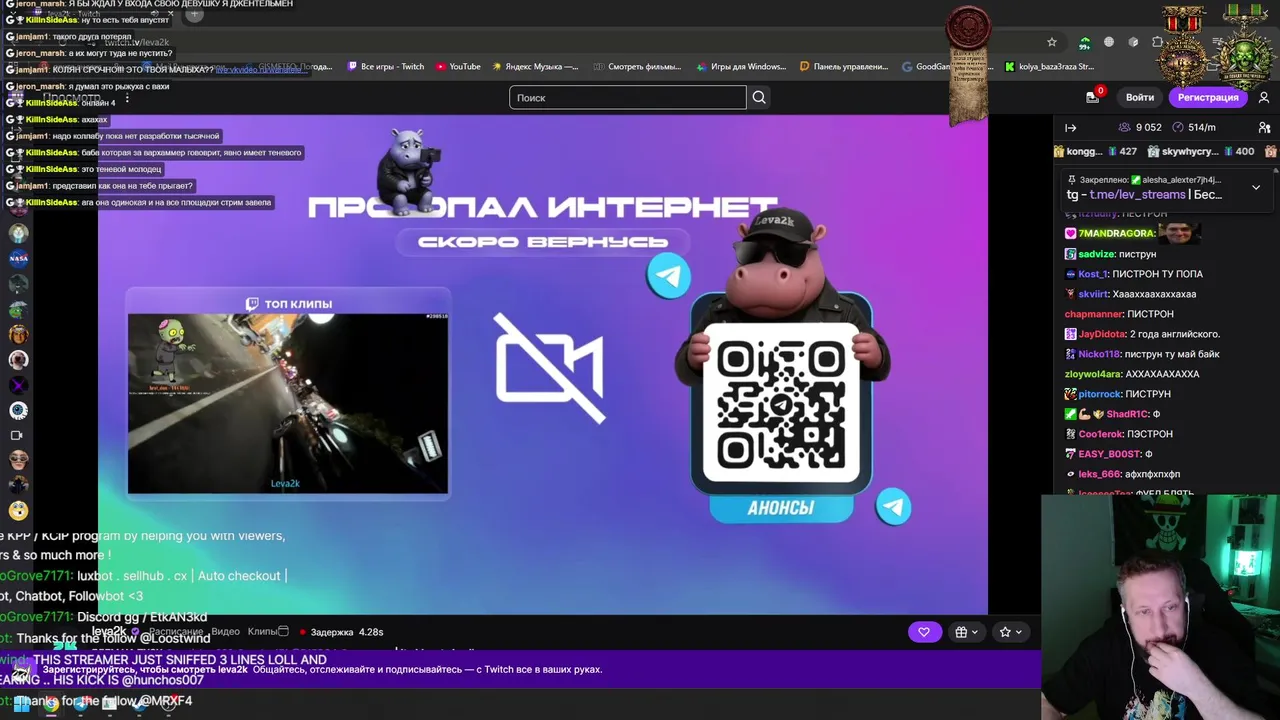Open the Все игры - Twitch bookmark
1280x720 pixels.
click(x=386, y=67)
